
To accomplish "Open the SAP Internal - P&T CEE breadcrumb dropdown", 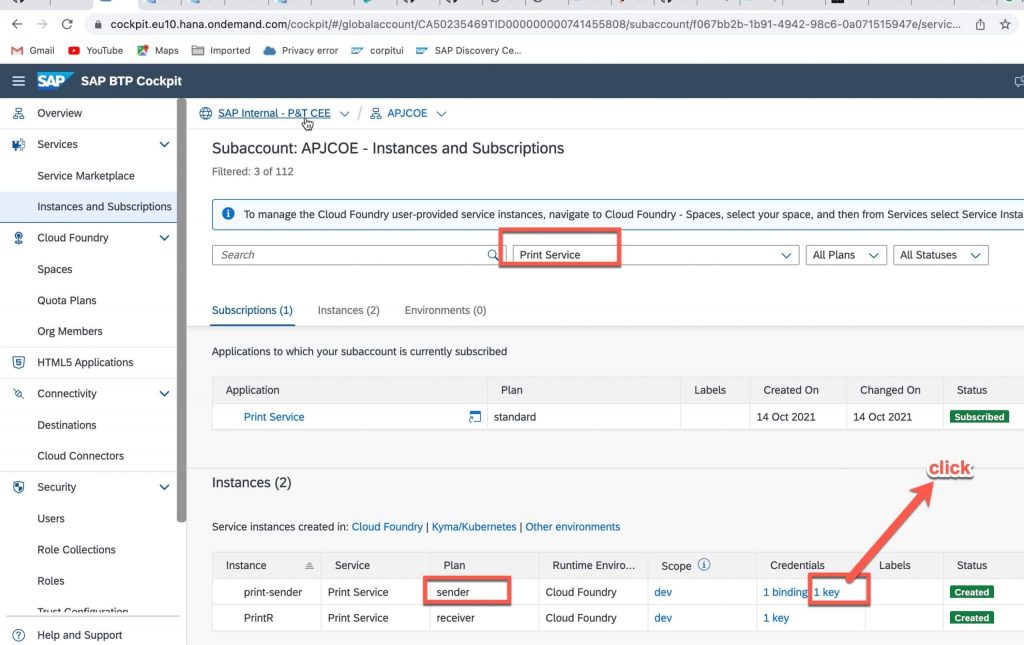I will pos(344,114).
